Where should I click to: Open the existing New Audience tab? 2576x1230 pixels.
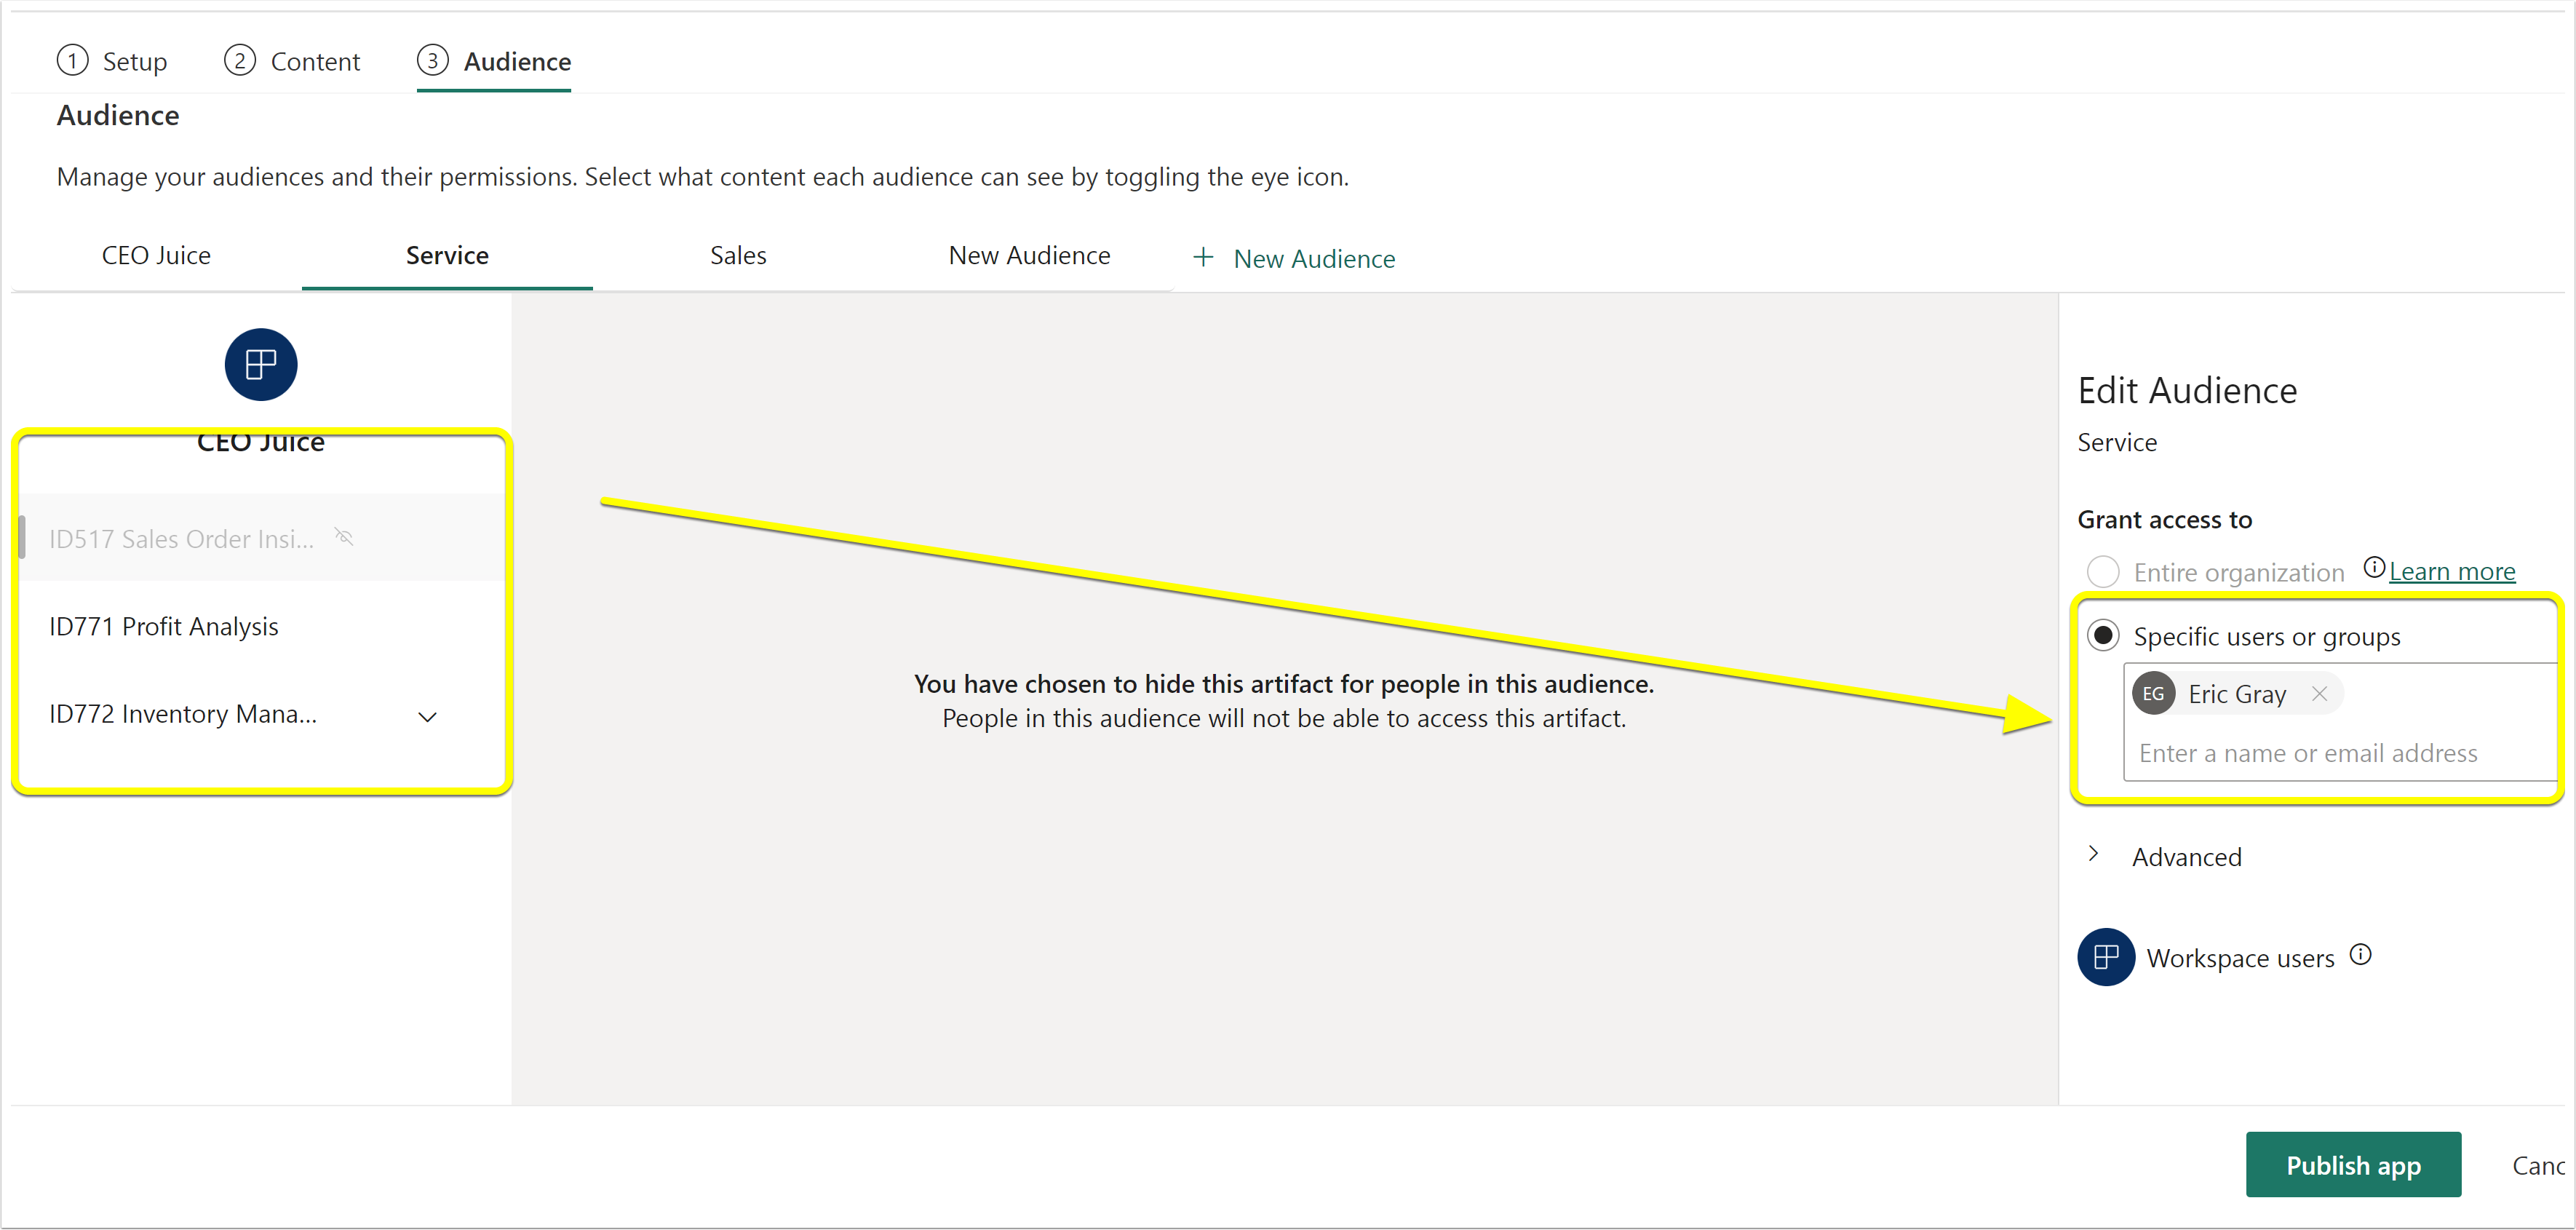pyautogui.click(x=1029, y=256)
